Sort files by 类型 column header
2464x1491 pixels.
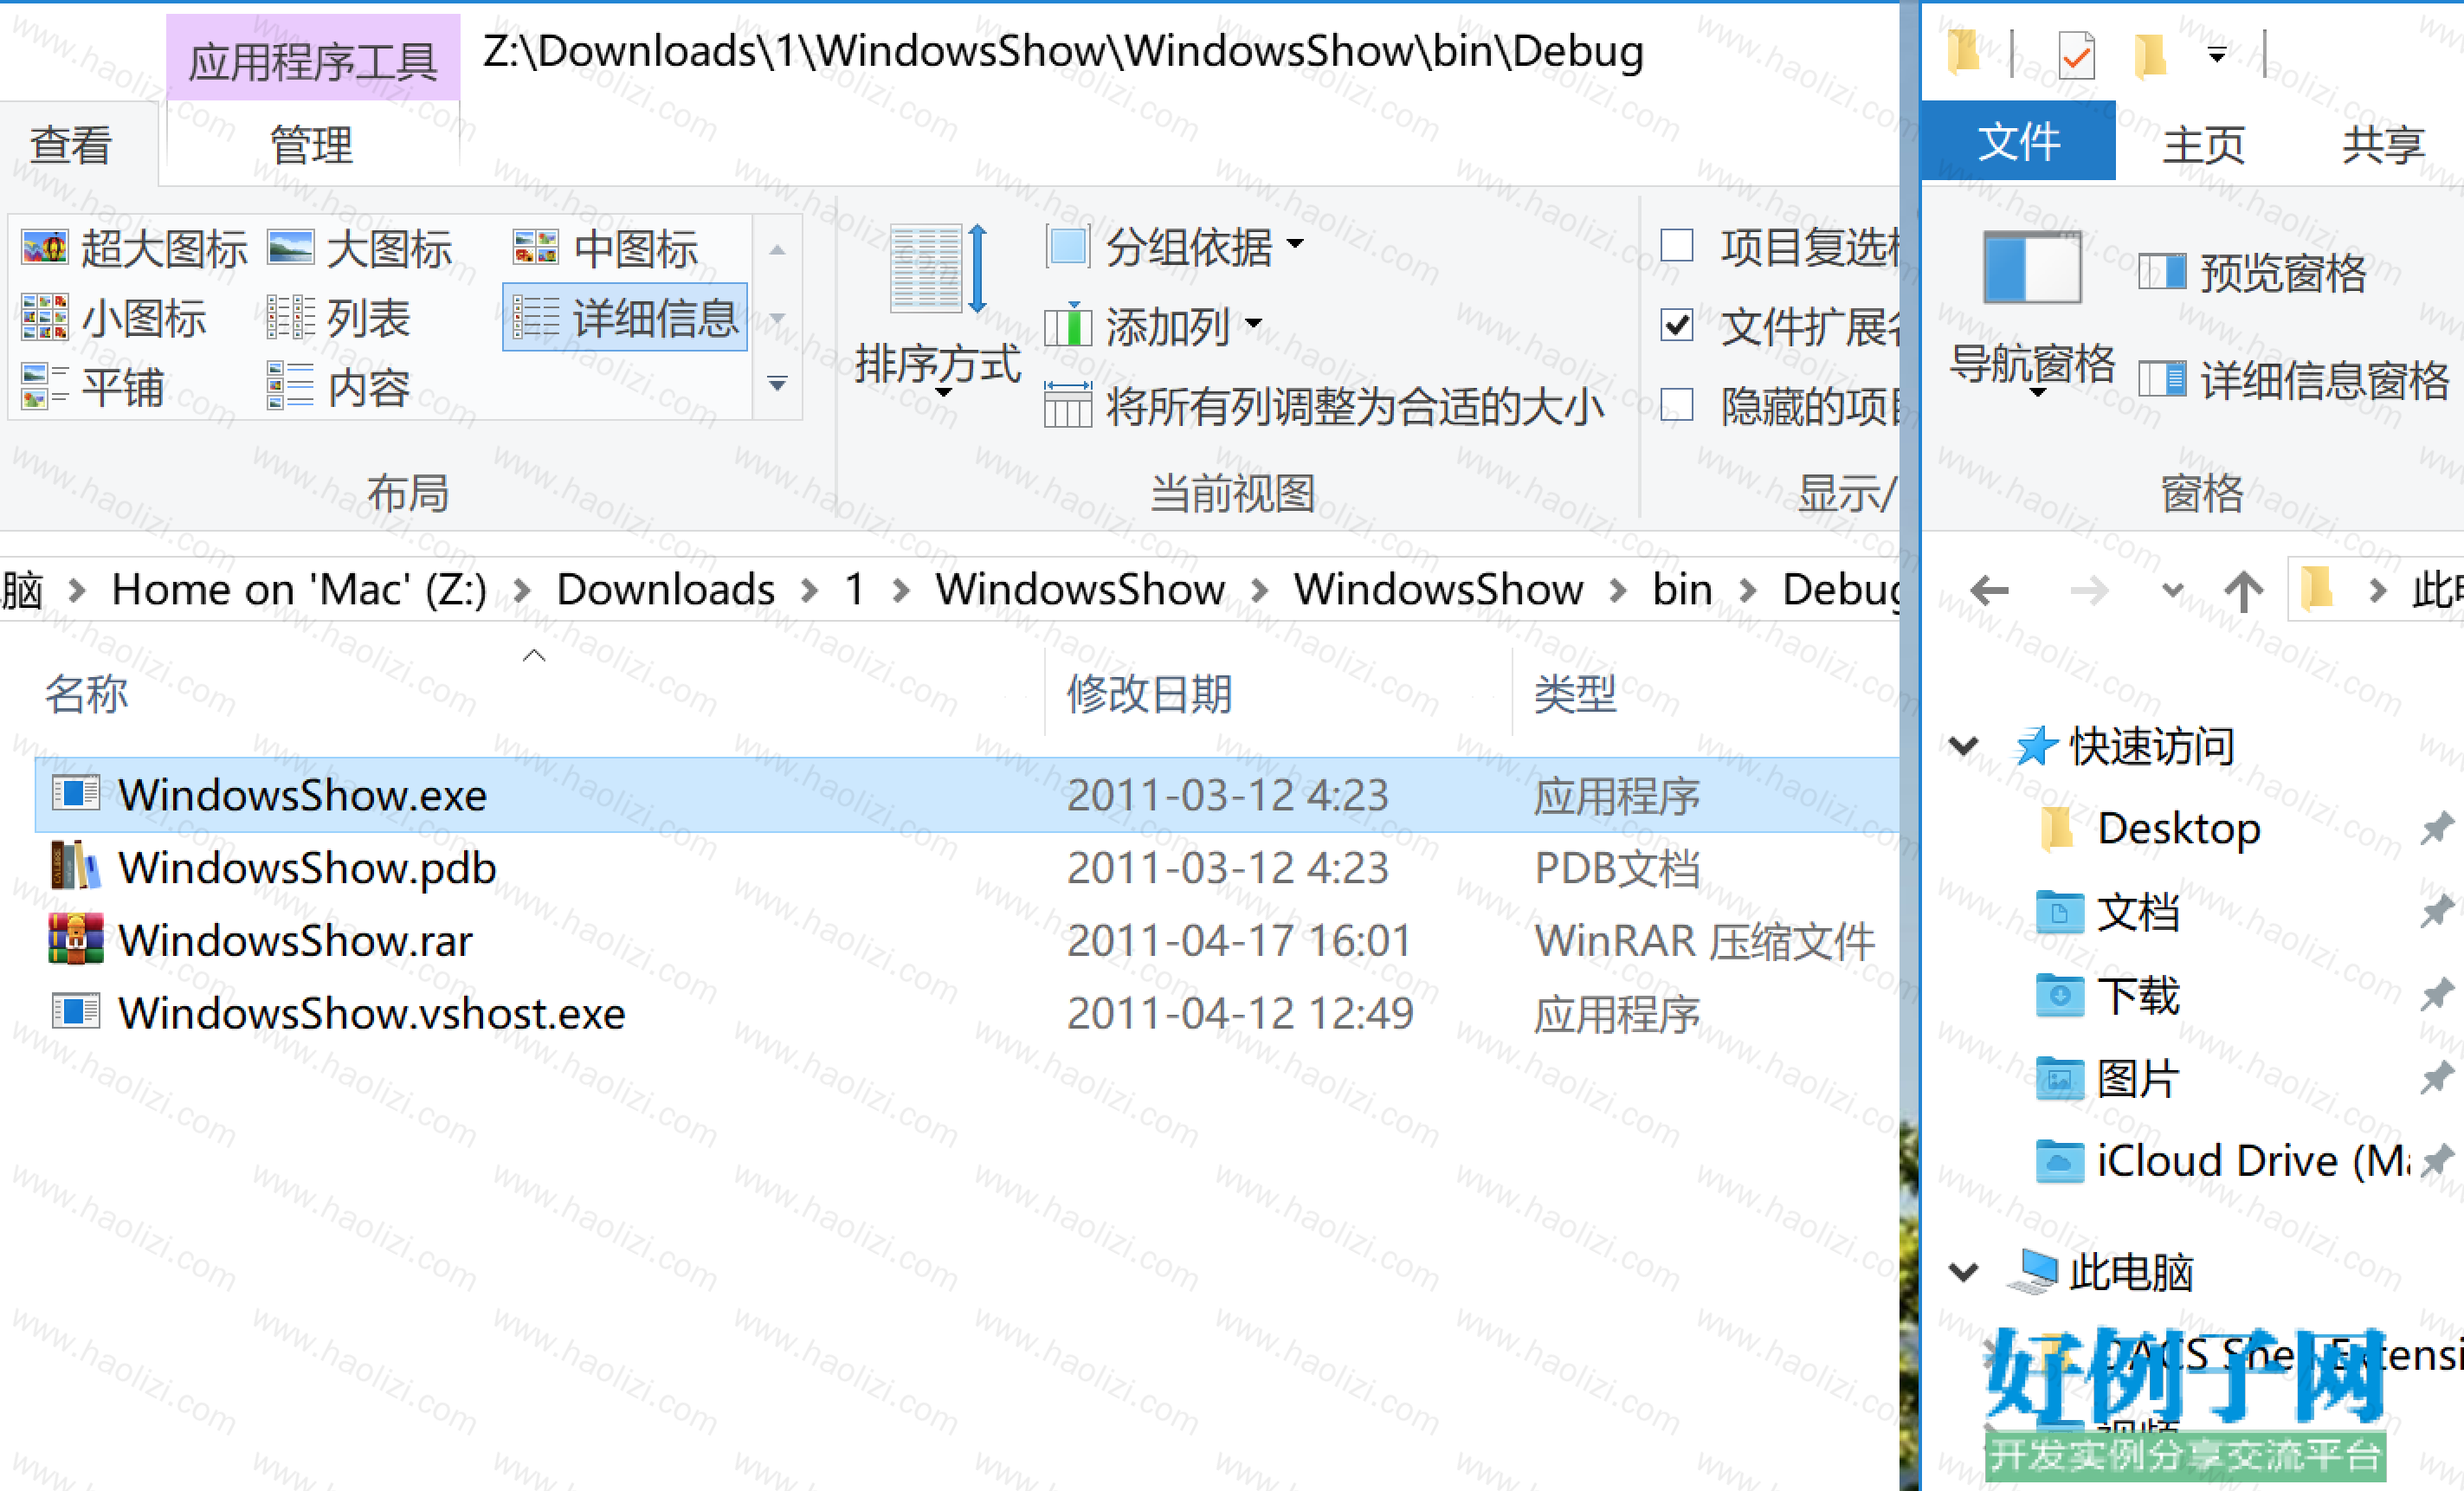coord(1575,693)
